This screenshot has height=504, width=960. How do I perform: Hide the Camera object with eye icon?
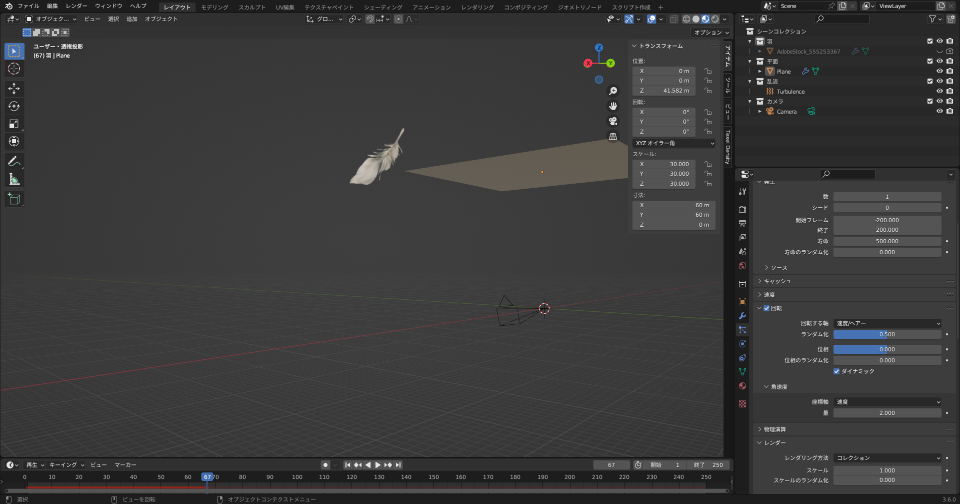coord(940,111)
